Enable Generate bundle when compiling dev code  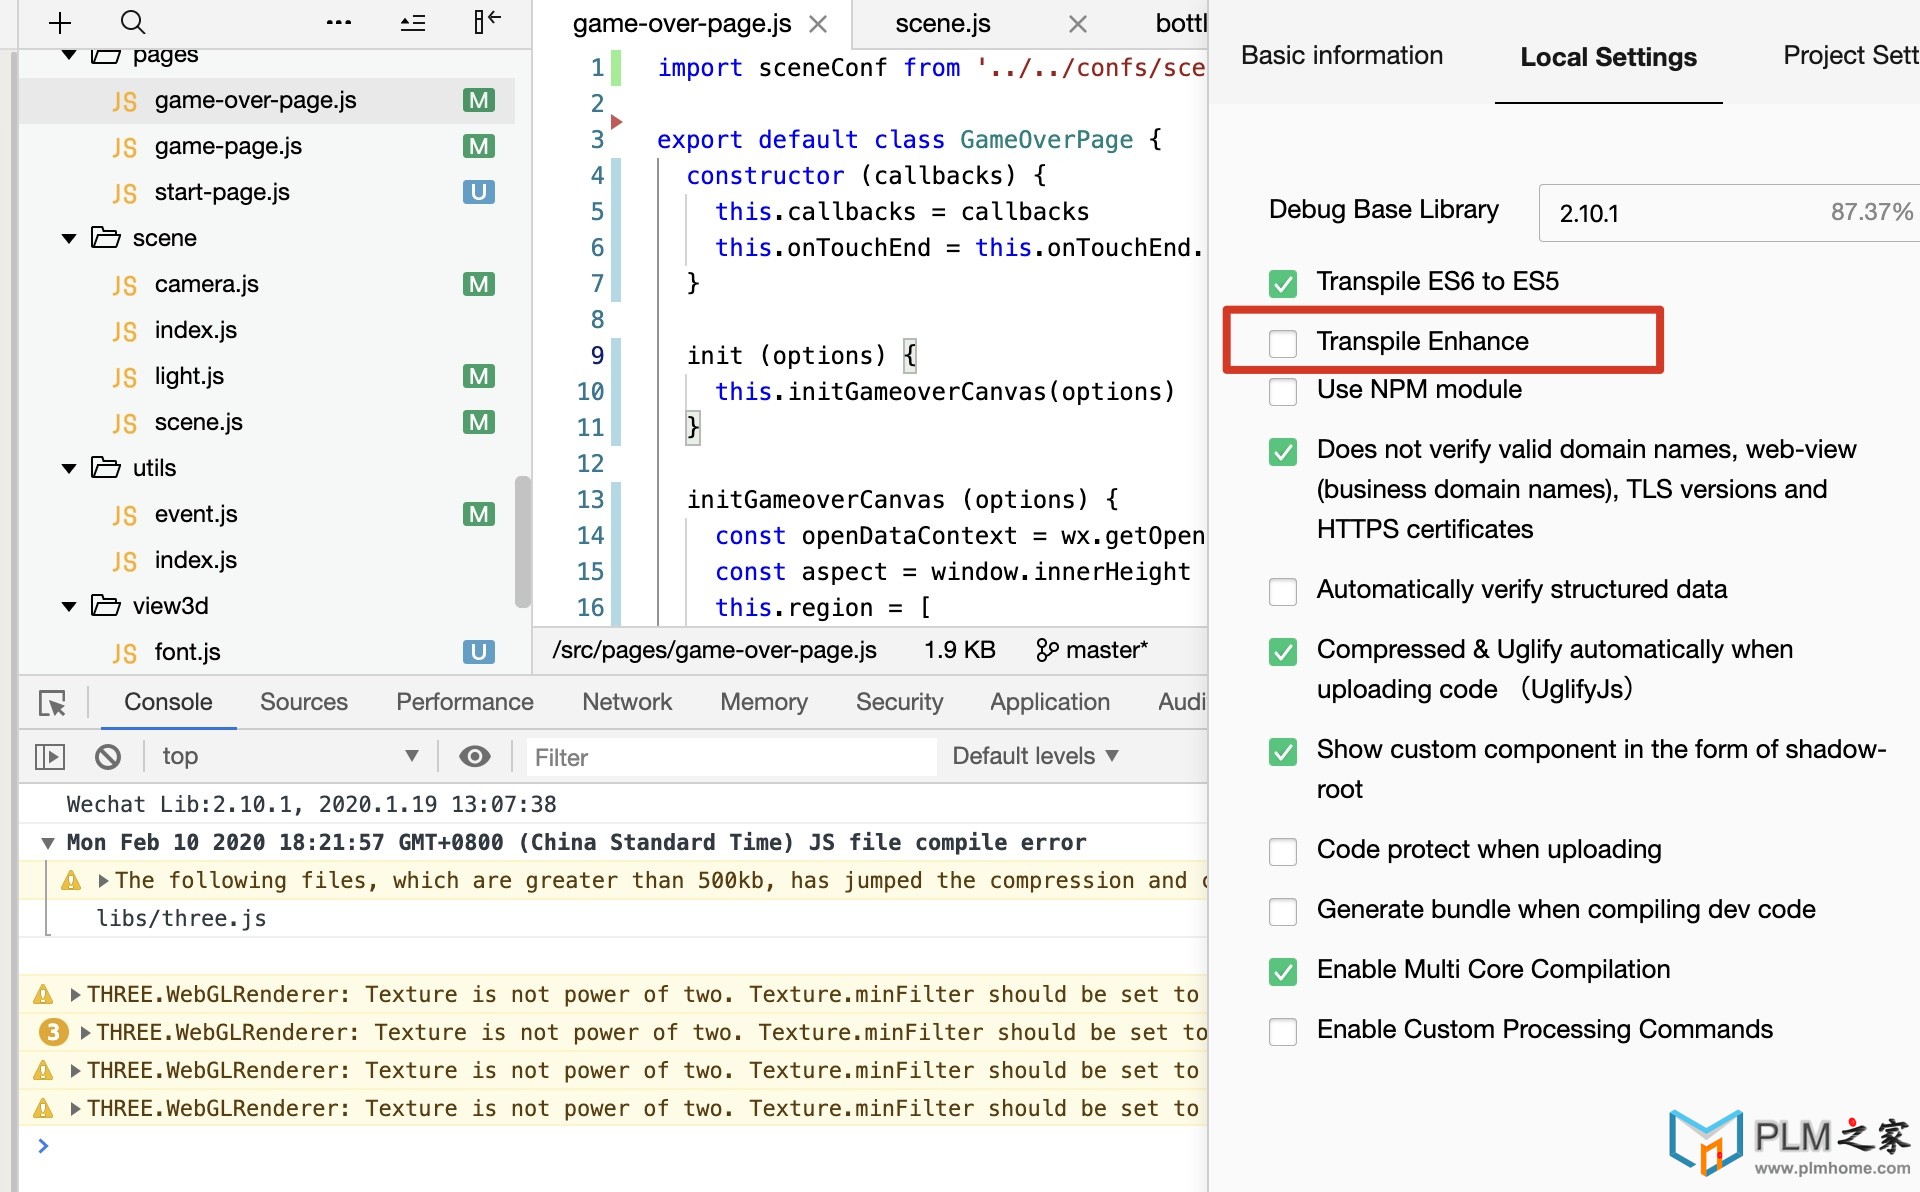(1283, 911)
